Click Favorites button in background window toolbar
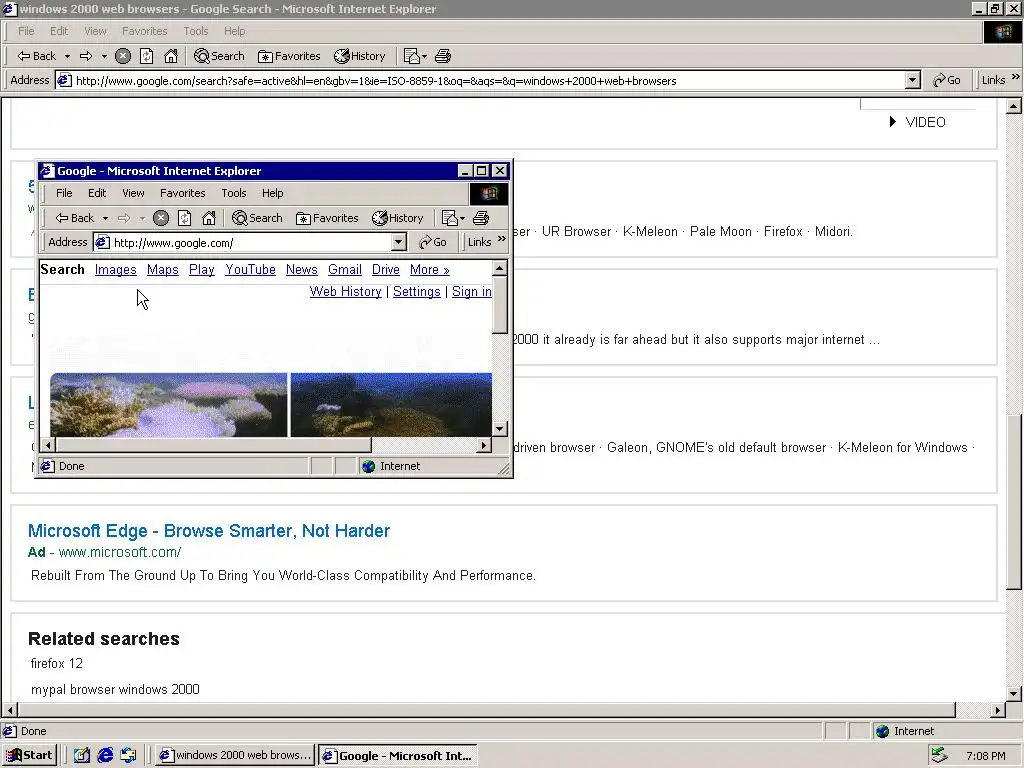This screenshot has width=1024, height=768. tap(289, 56)
